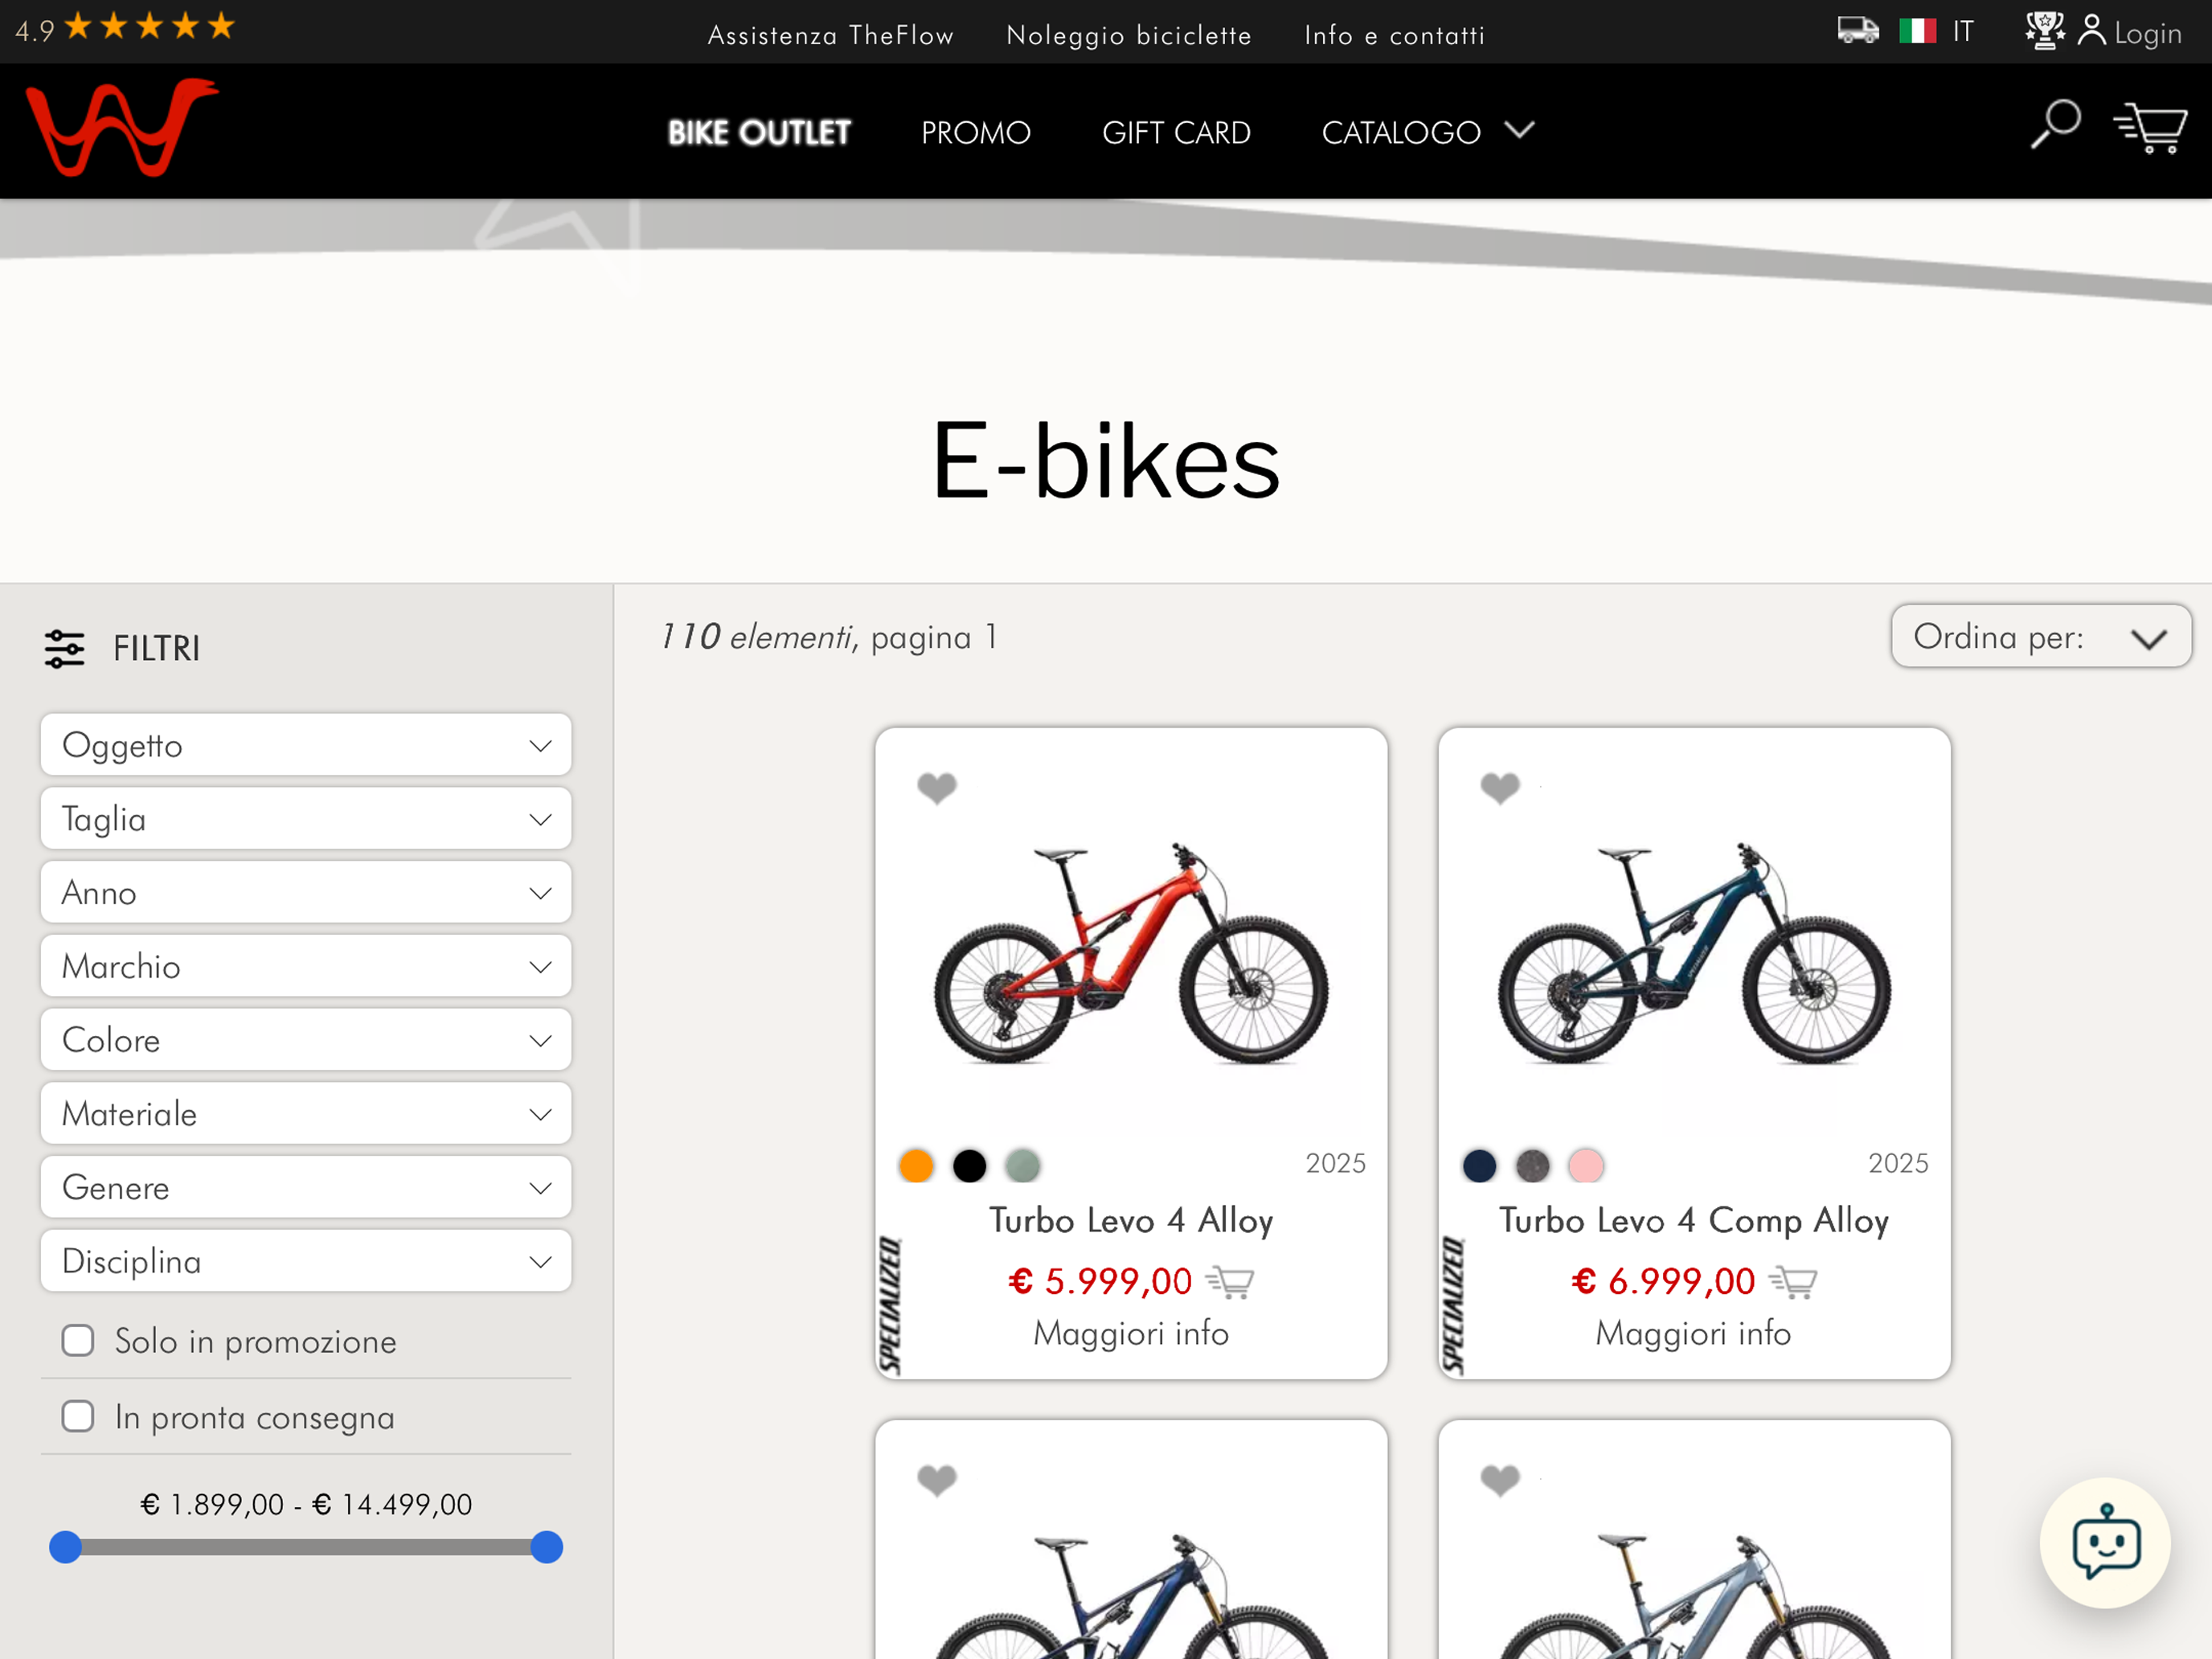Viewport: 2212px width, 1659px height.
Task: Expand the Materiale filter dropdown
Action: [x=306, y=1114]
